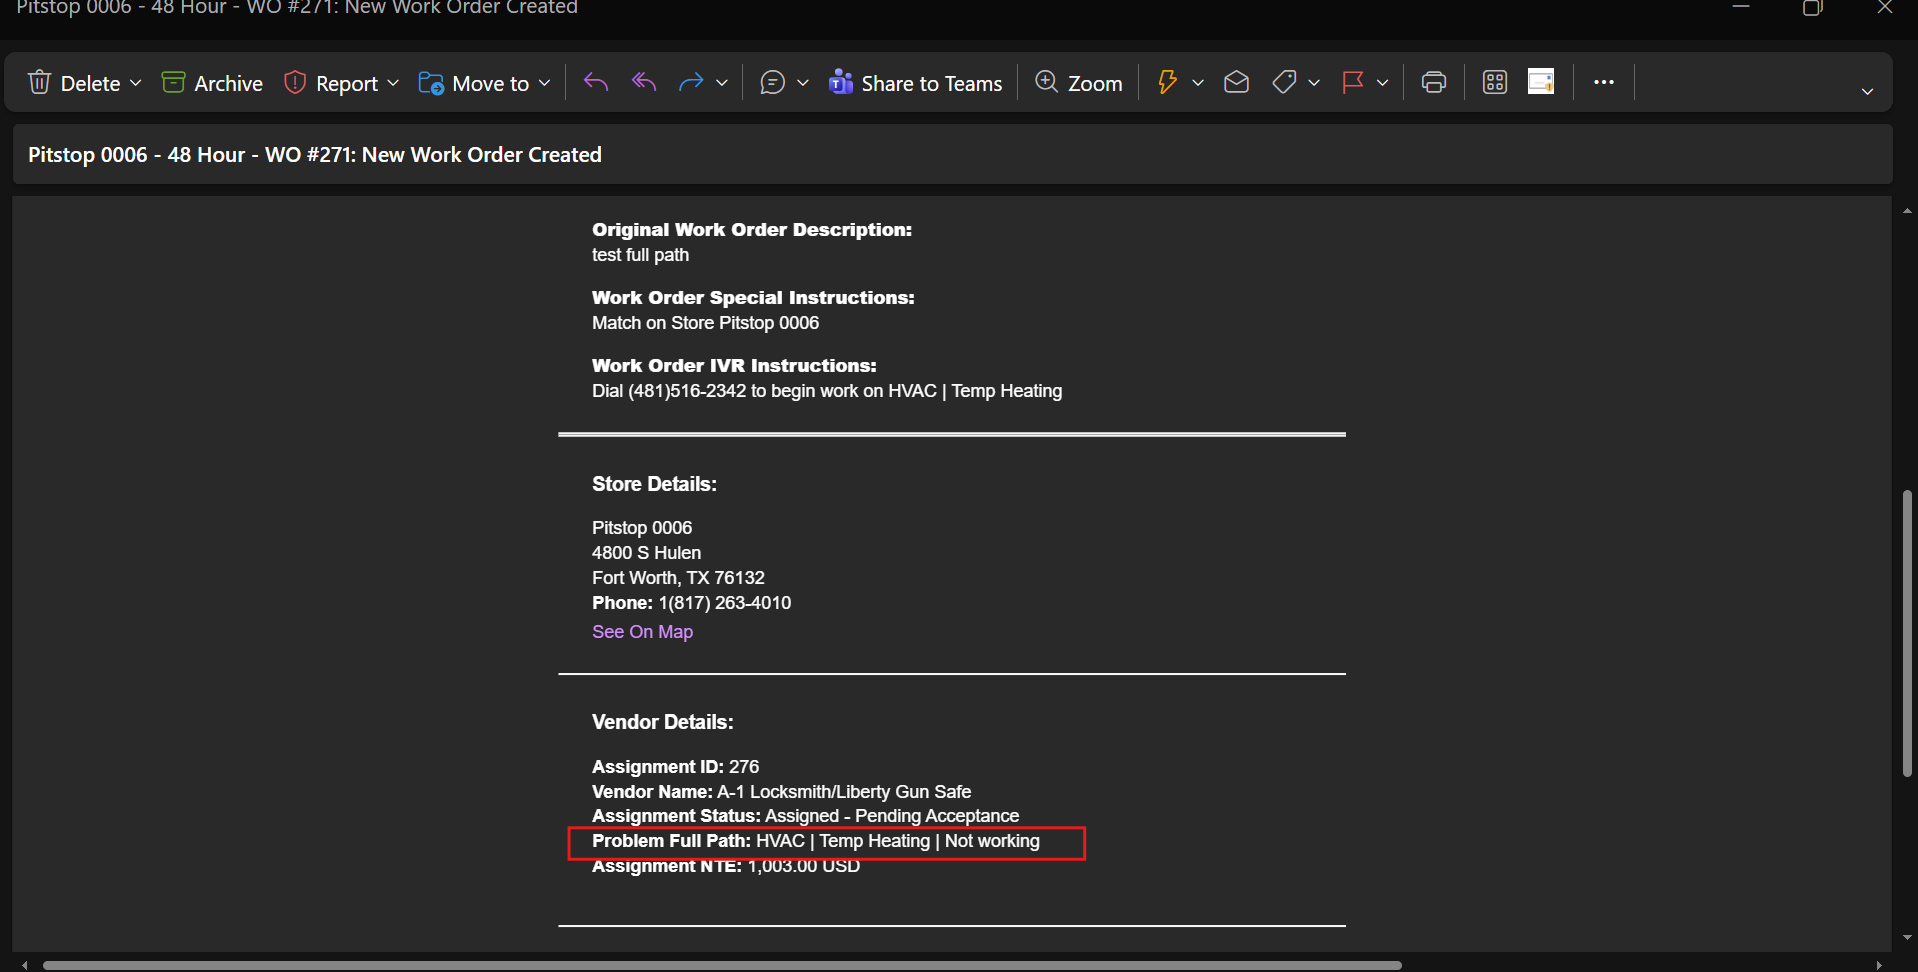
Task: Print the email with printer icon
Action: (1433, 83)
